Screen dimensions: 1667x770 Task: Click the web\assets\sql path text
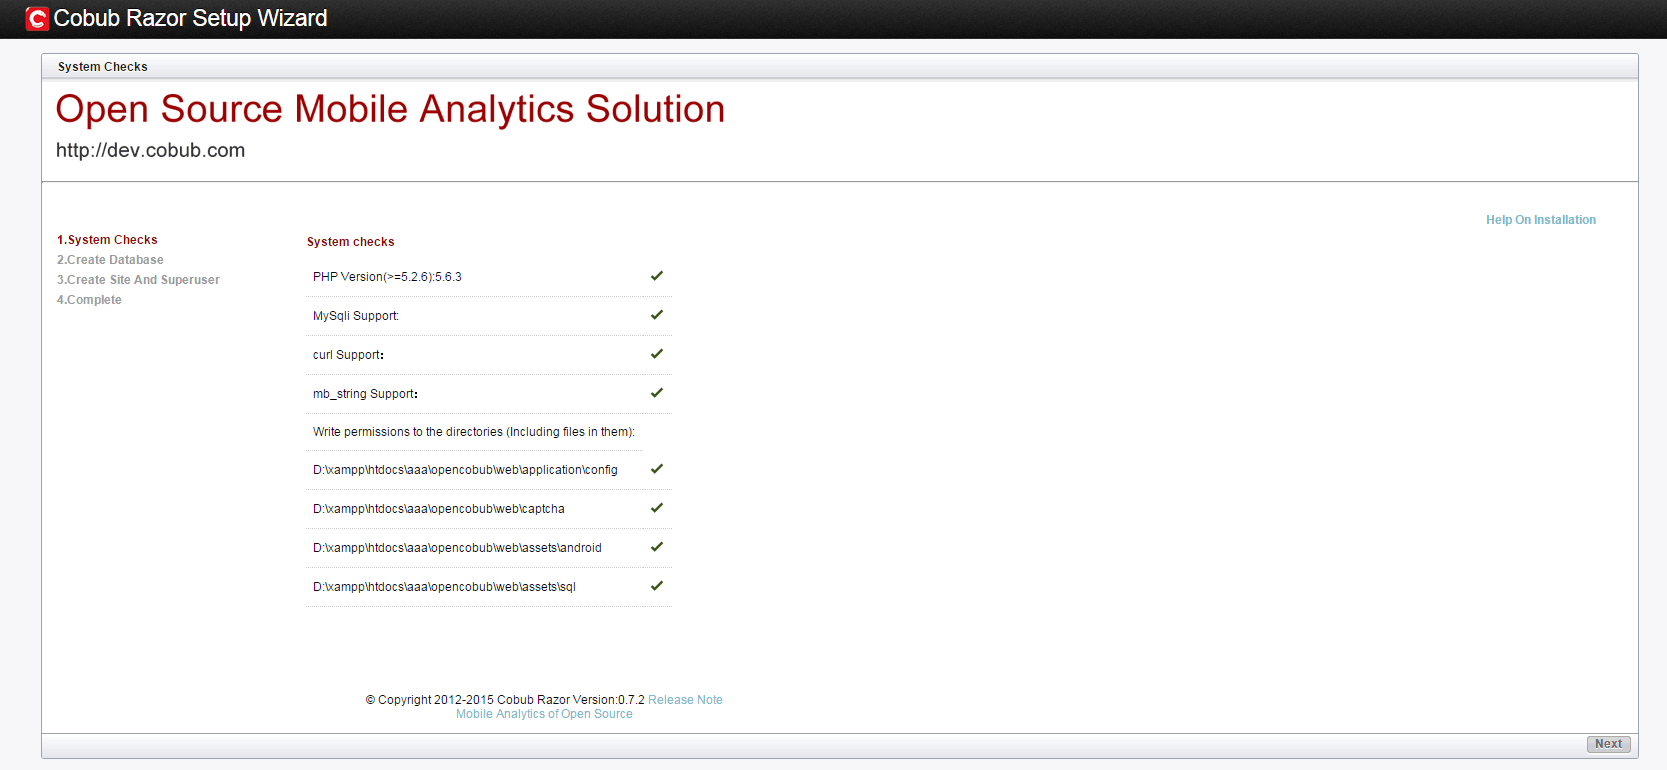click(x=444, y=587)
